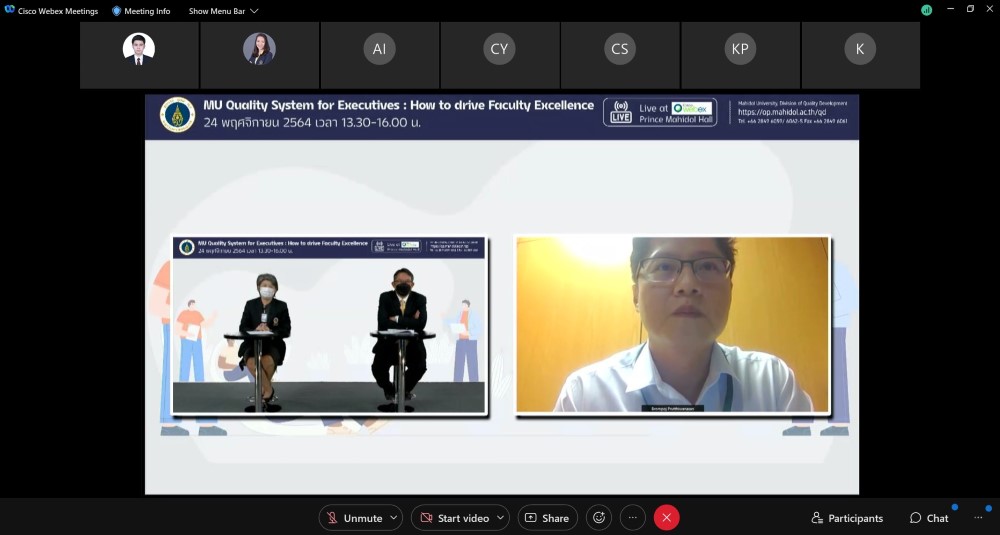Click the Cisco Webex Meetings logo
Screen dimensions: 1000x535
coord(10,11)
